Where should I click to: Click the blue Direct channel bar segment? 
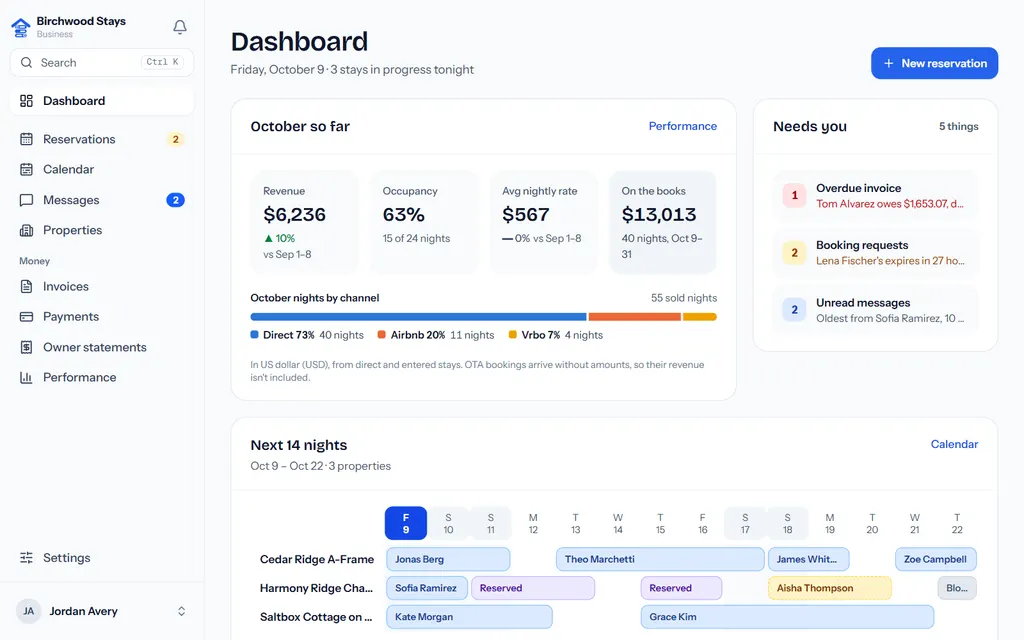coord(418,317)
